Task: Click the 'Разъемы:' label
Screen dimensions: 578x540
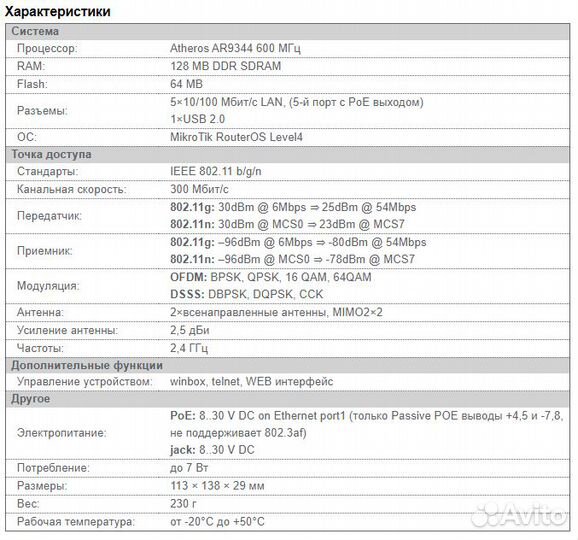Action: 42,111
